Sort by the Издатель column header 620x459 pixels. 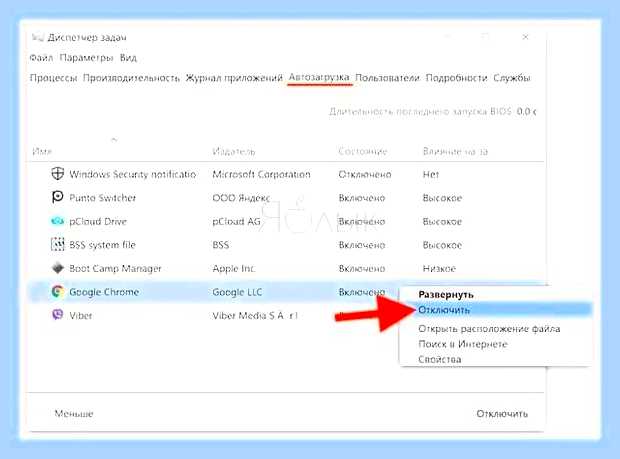(x=234, y=151)
